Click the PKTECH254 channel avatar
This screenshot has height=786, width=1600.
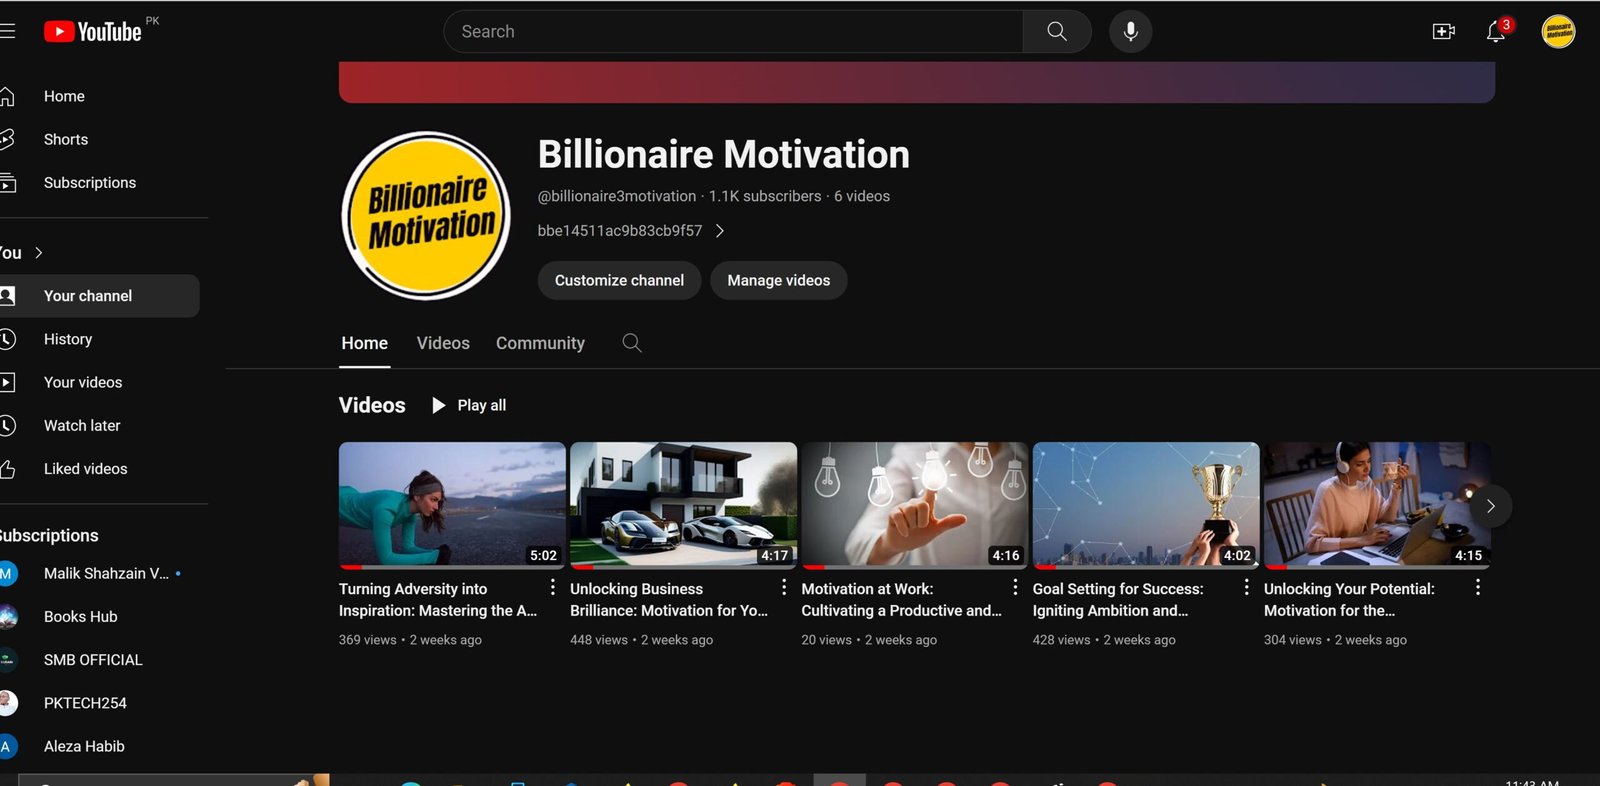click(7, 702)
